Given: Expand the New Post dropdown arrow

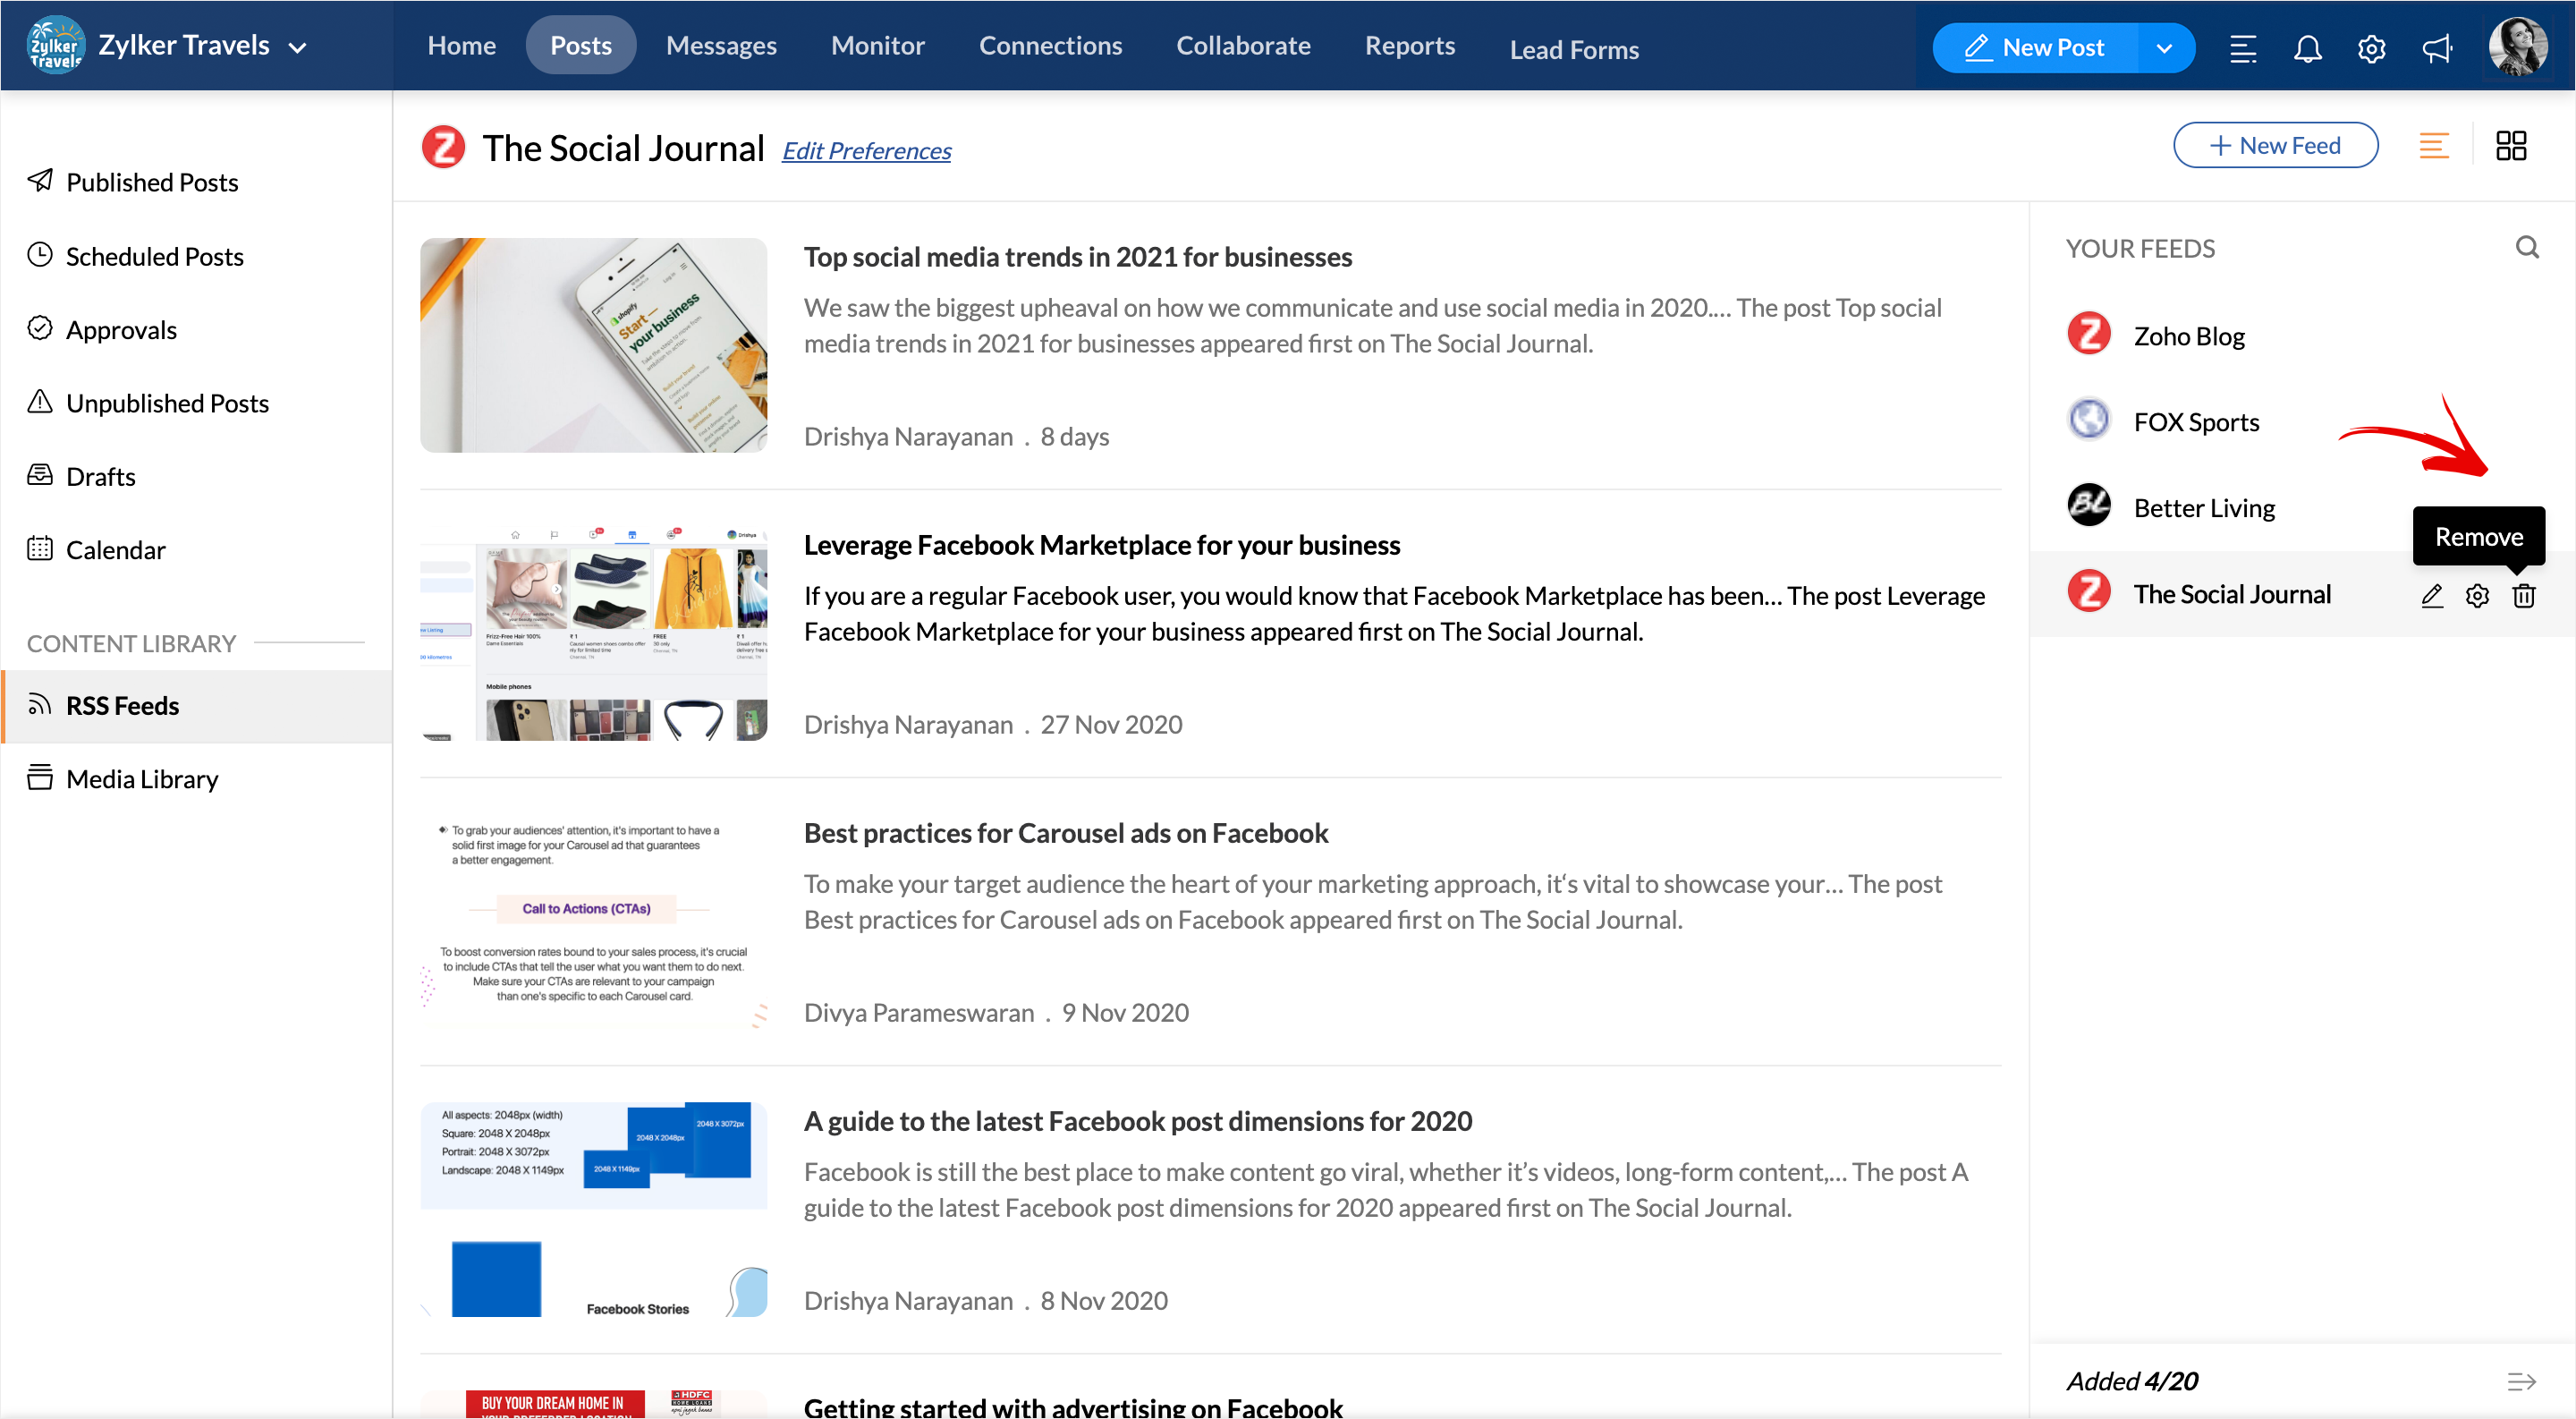Looking at the screenshot, I should tap(2164, 48).
